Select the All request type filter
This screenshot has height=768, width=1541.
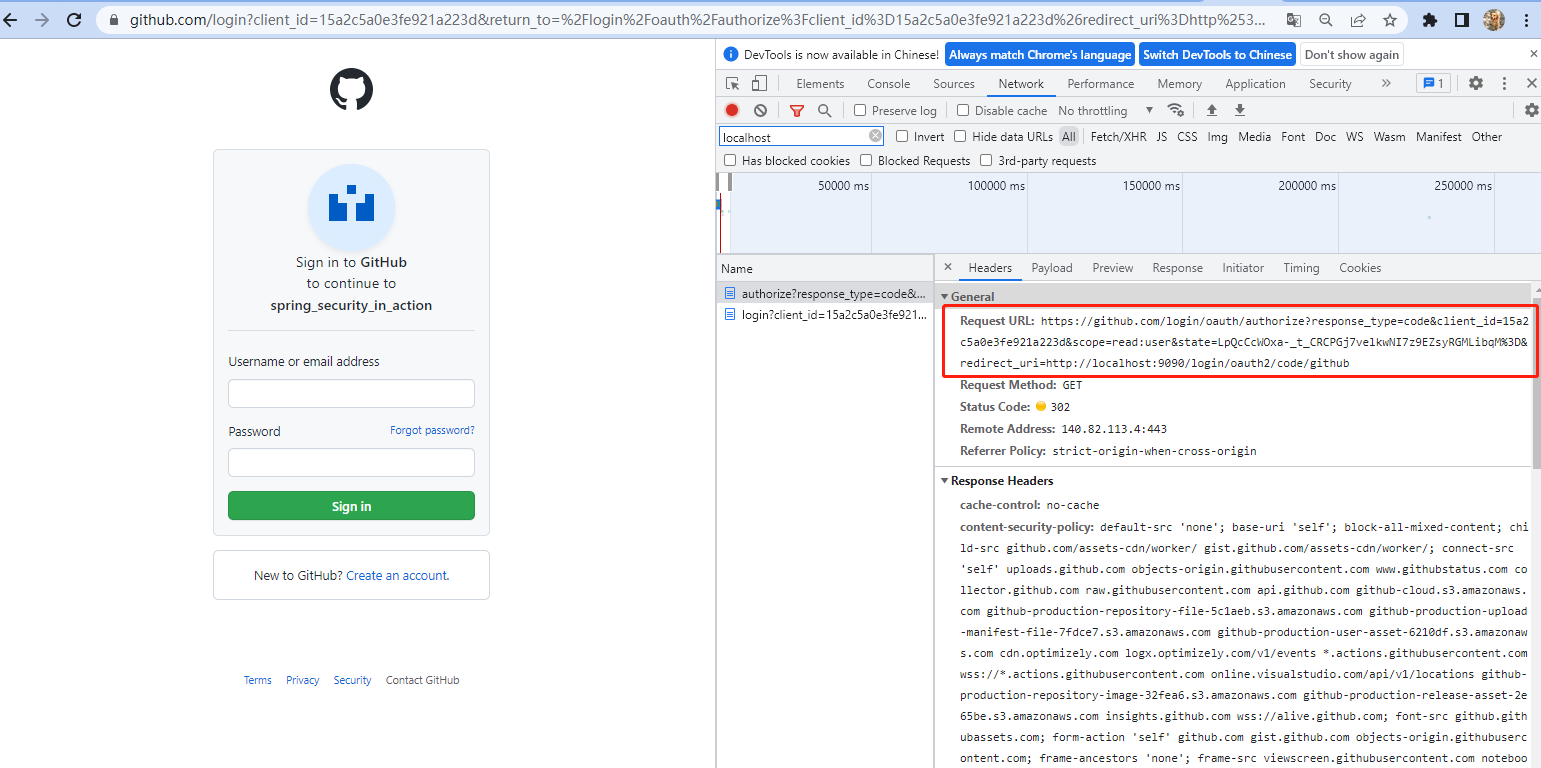coord(1069,137)
